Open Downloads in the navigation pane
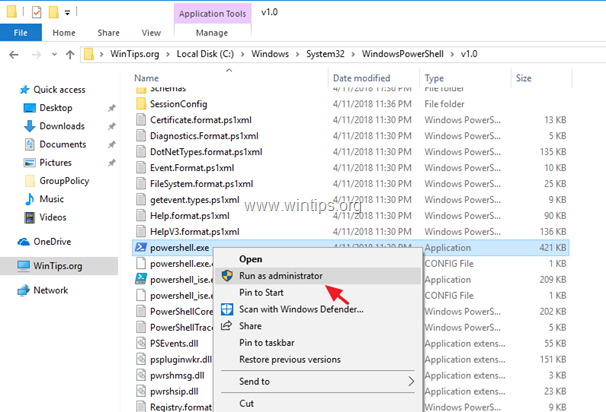The height and width of the screenshot is (412, 606). [62, 126]
